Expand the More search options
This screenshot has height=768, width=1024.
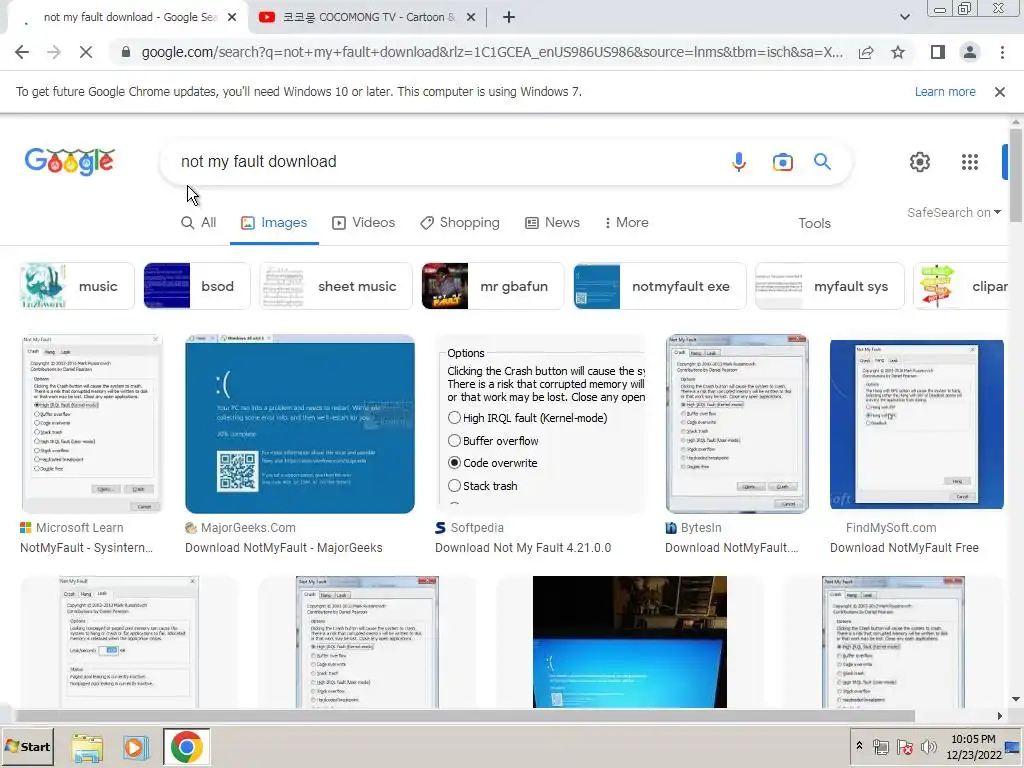pyautogui.click(x=626, y=223)
